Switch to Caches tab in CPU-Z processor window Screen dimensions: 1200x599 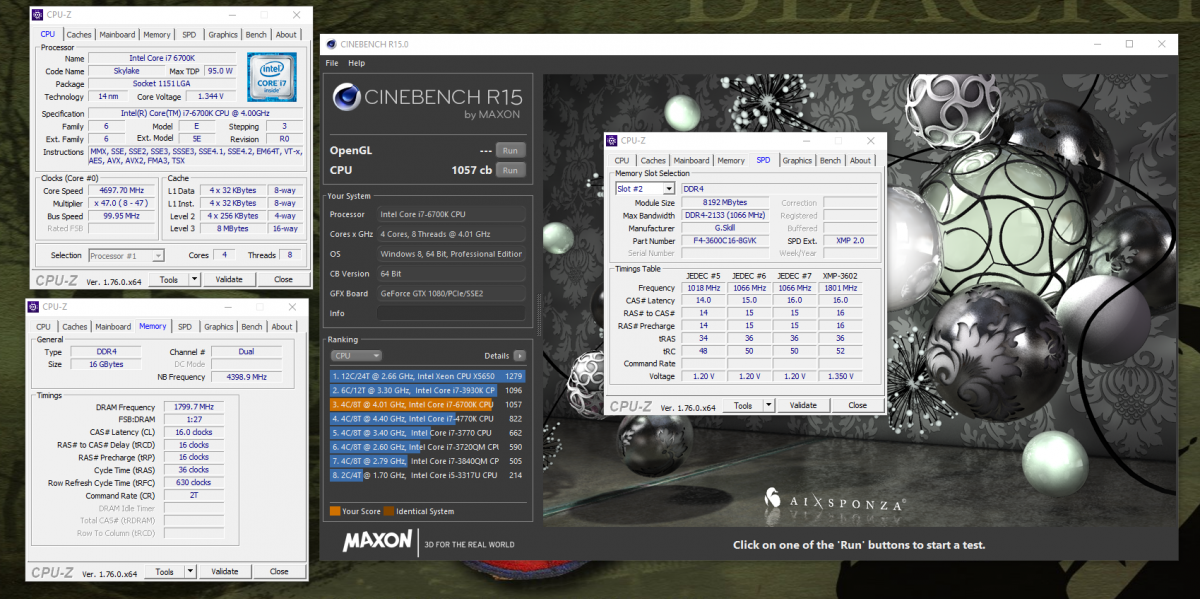[79, 35]
